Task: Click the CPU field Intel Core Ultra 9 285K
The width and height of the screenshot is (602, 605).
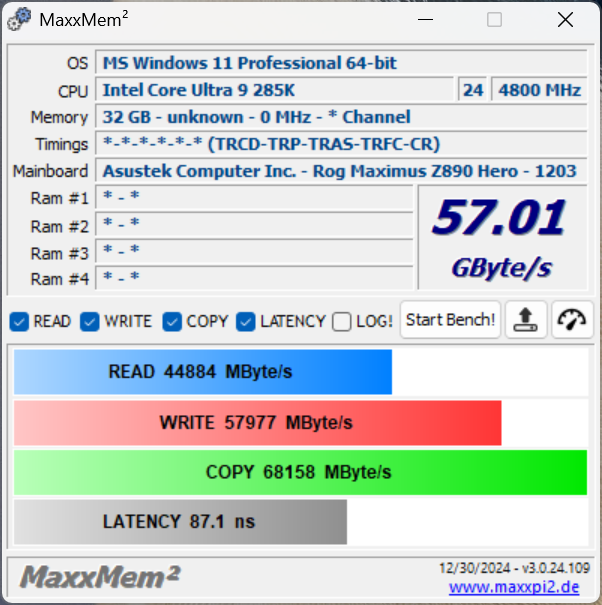Action: 274,90
